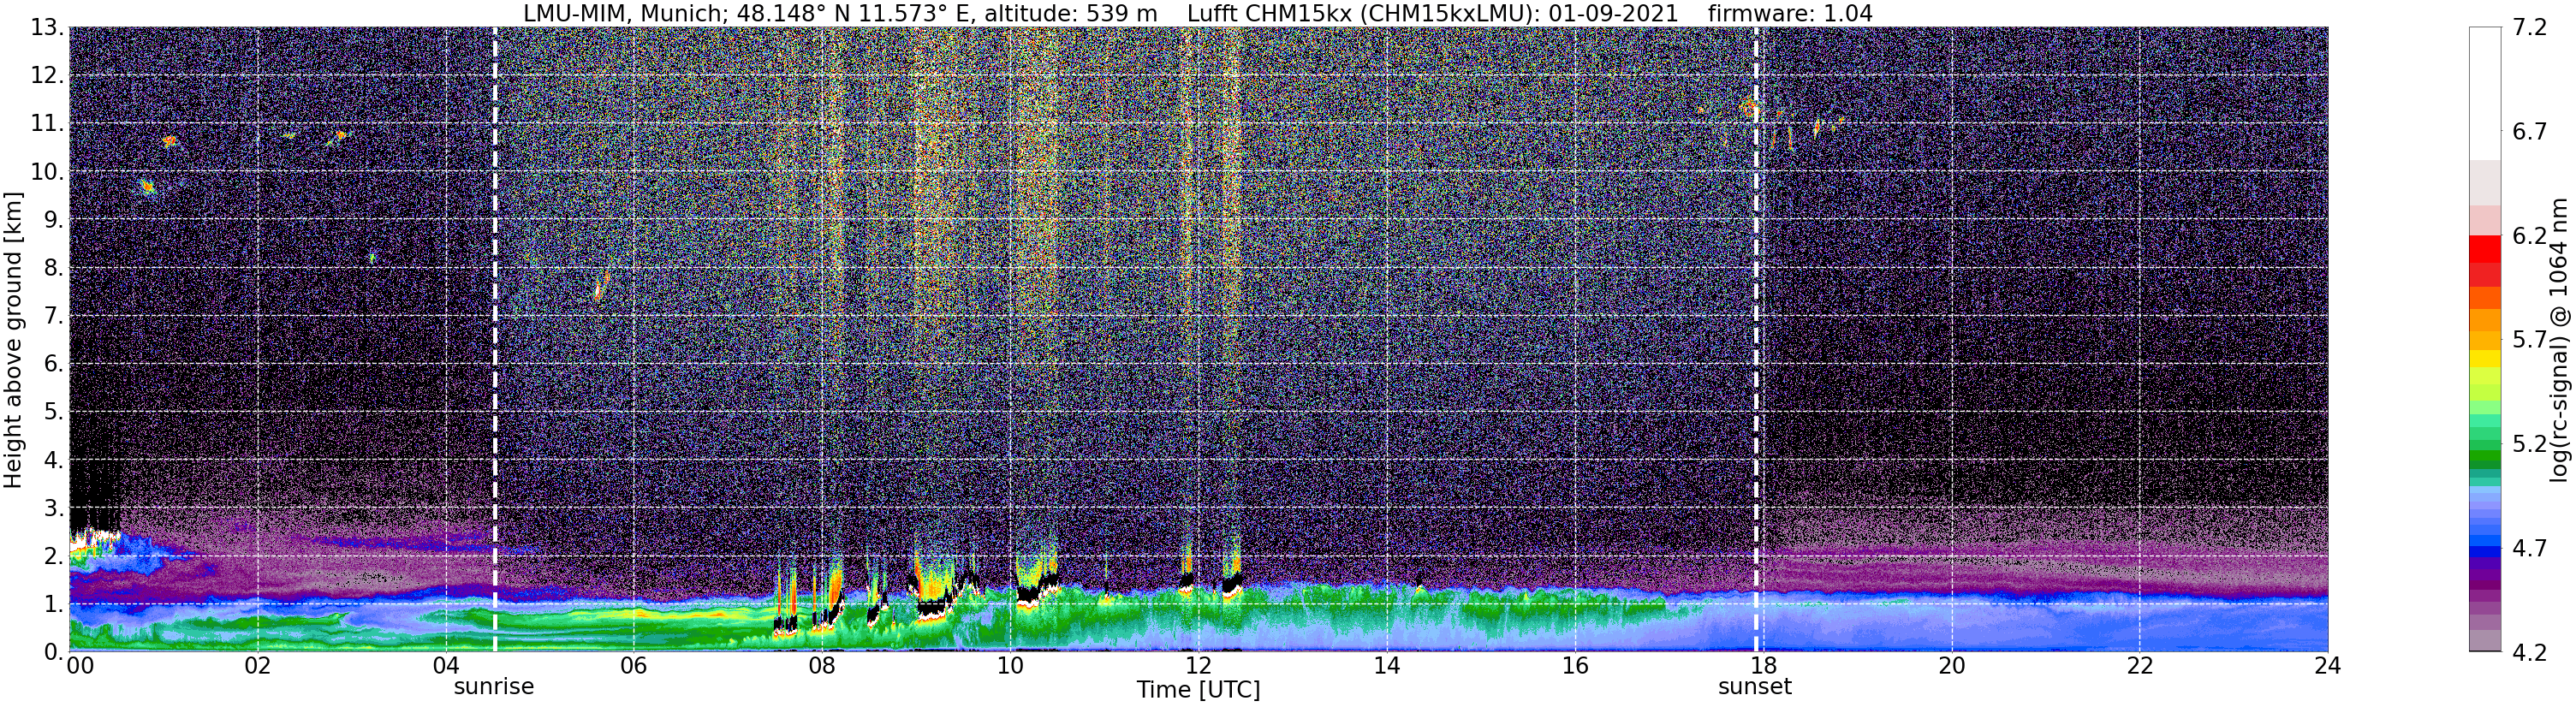Click the x-axis tick label 02

pyautogui.click(x=258, y=666)
